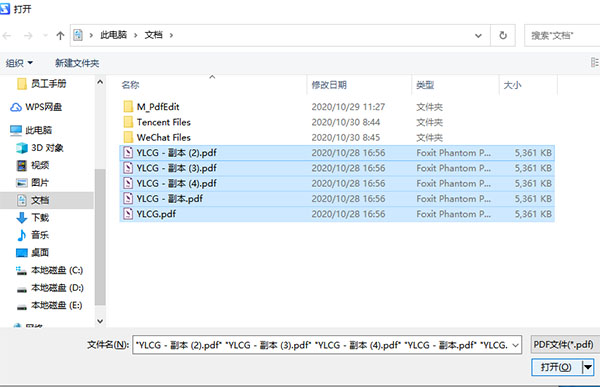Sort files by 修改日期 column header
The width and height of the screenshot is (600, 387).
pyautogui.click(x=329, y=85)
